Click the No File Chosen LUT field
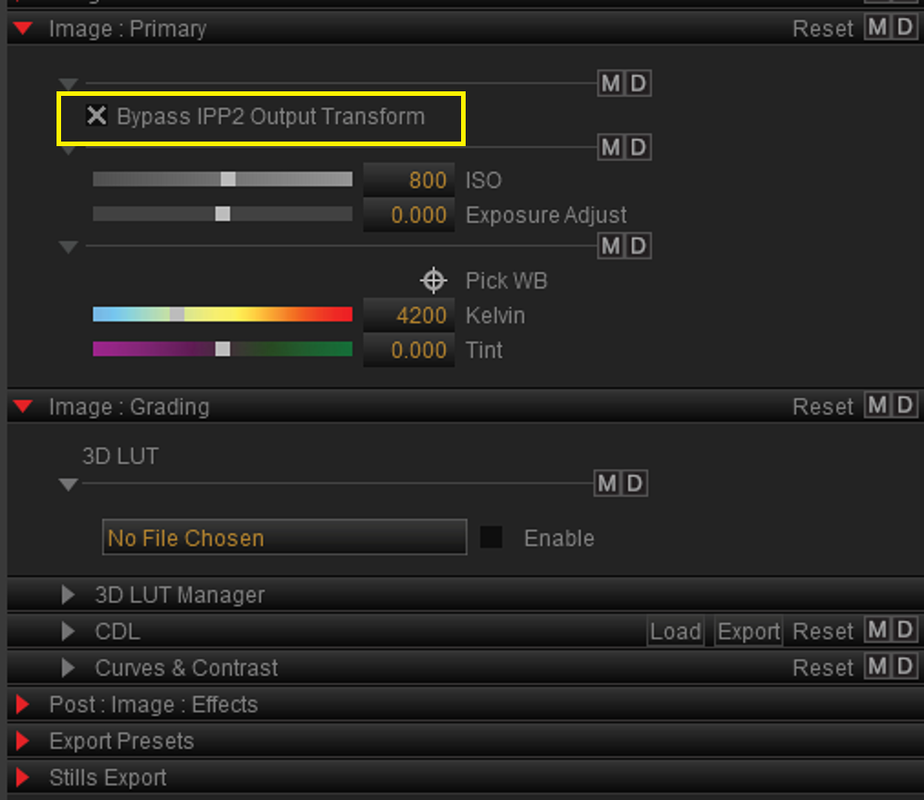 285,537
